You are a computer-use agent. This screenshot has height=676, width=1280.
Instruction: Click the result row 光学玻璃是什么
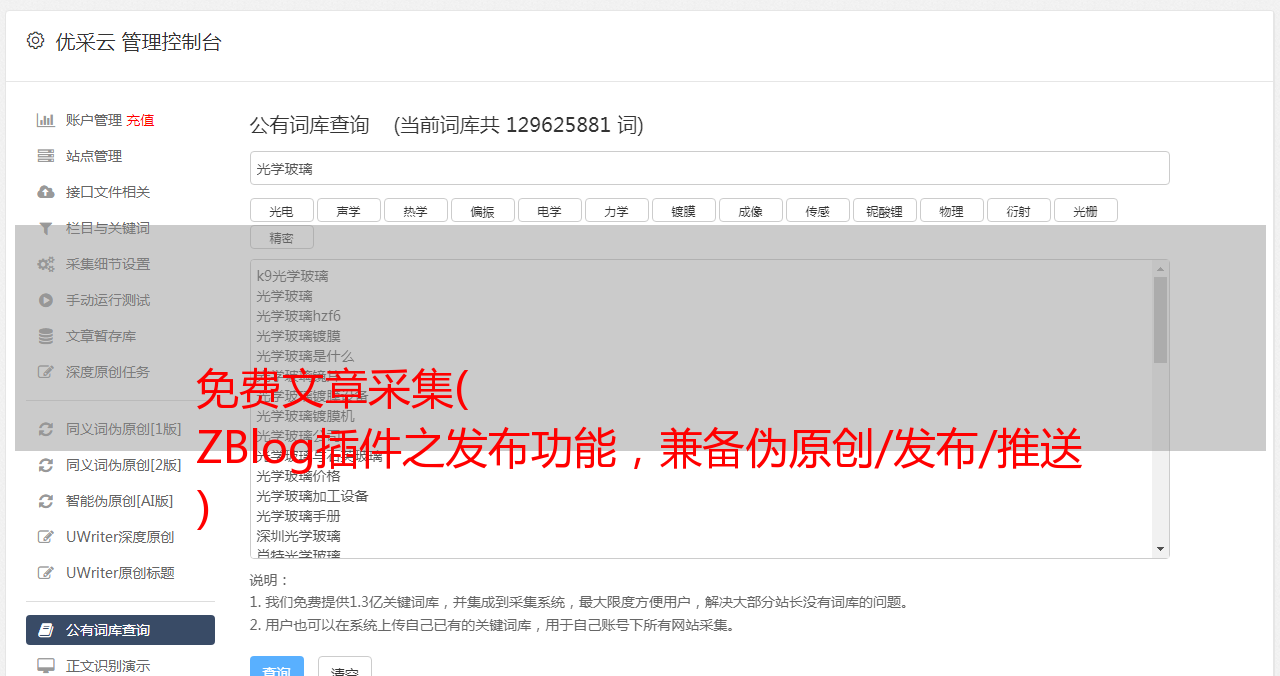[x=305, y=356]
